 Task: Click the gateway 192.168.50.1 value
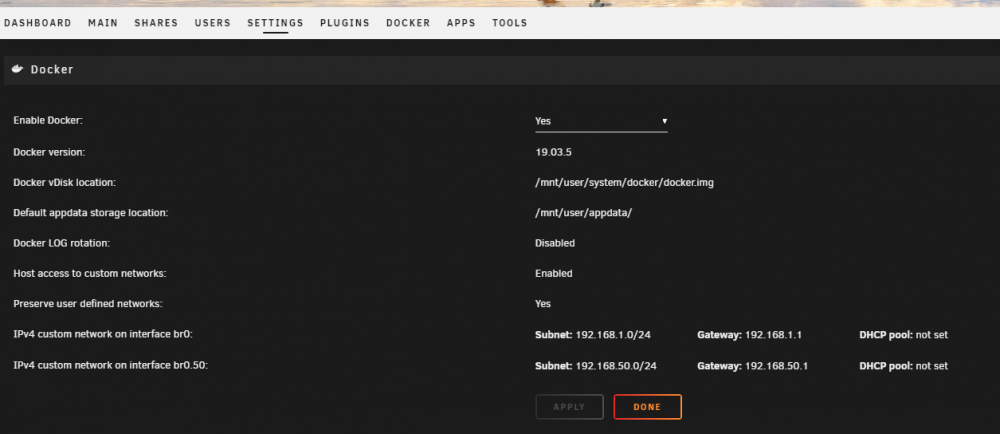click(776, 366)
